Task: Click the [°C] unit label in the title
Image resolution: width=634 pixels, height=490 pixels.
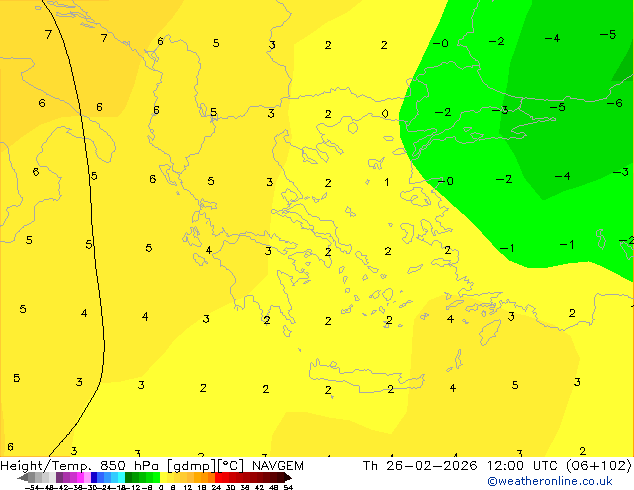Action: [231, 466]
